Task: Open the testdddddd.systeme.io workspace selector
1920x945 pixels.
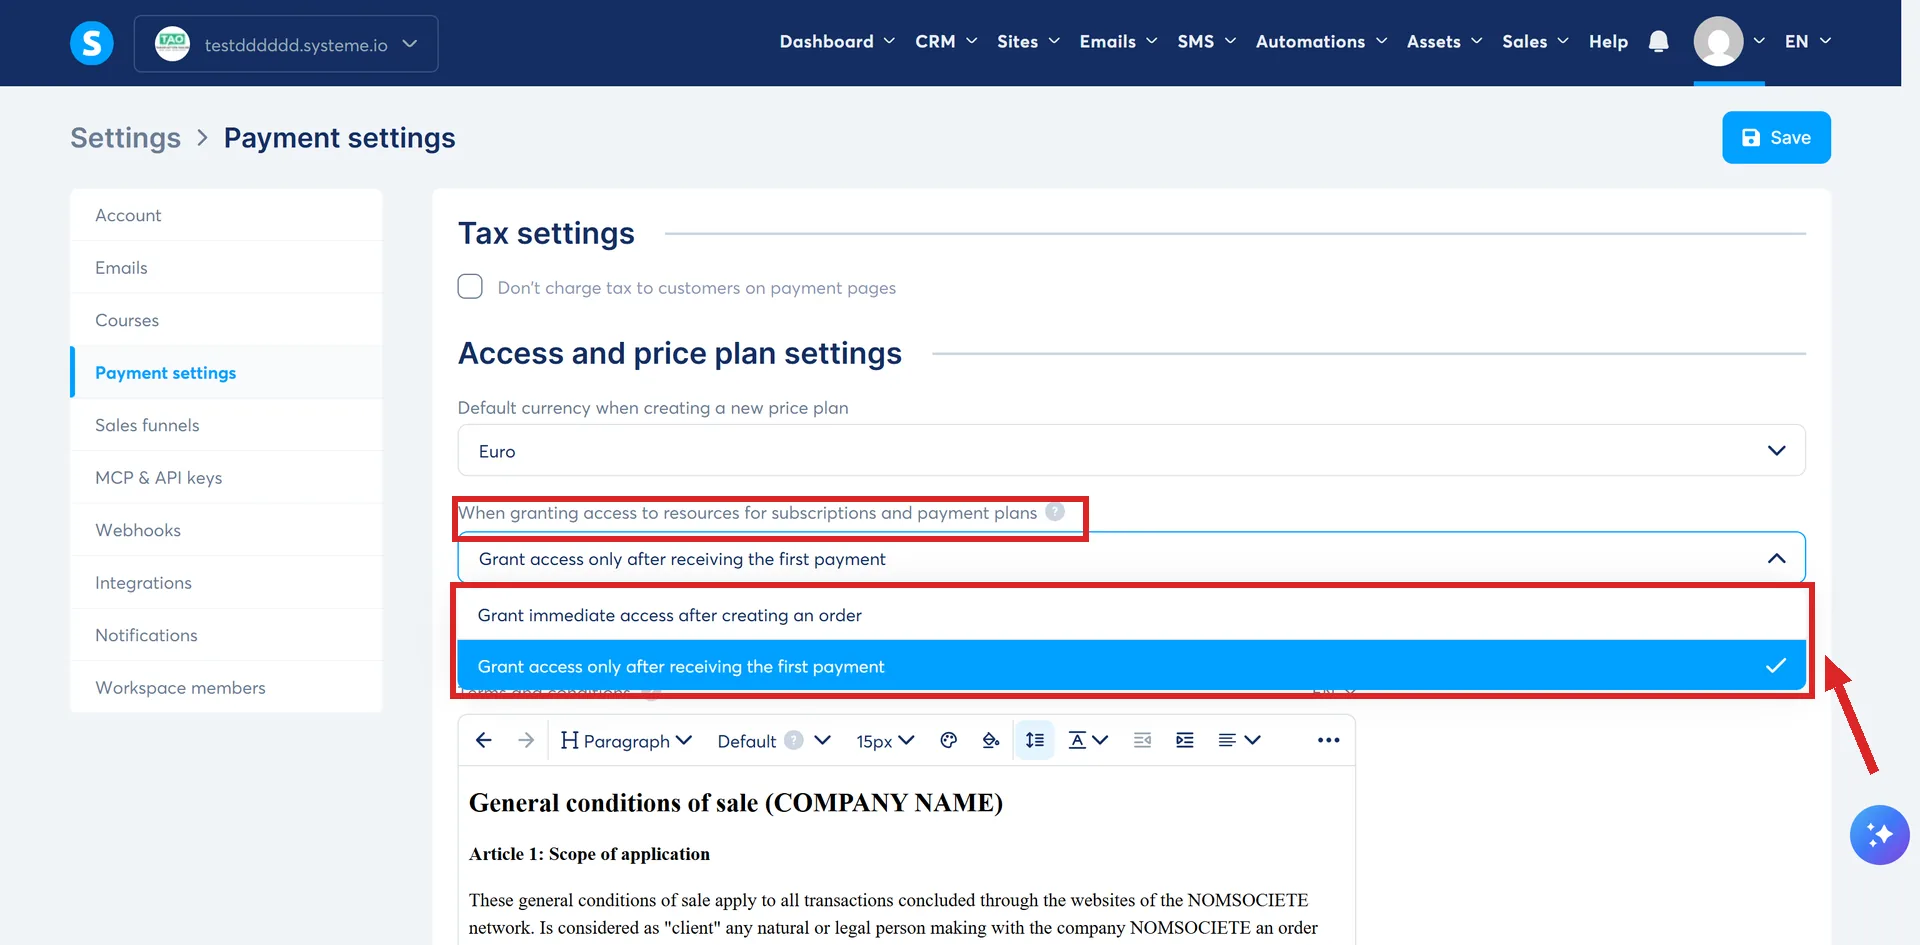Action: [x=286, y=44]
